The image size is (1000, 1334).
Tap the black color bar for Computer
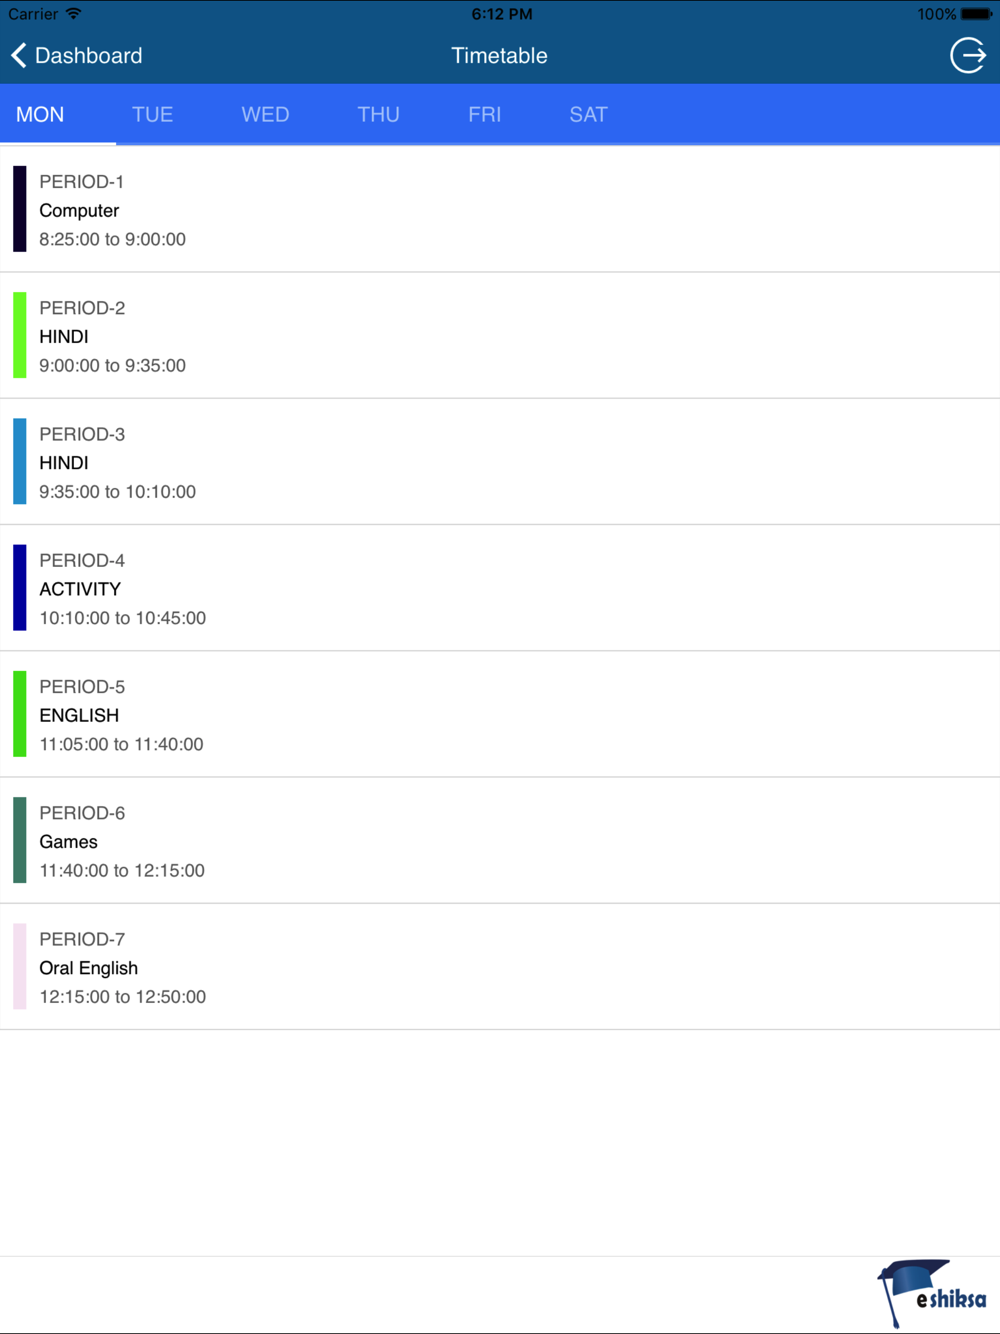(19, 209)
